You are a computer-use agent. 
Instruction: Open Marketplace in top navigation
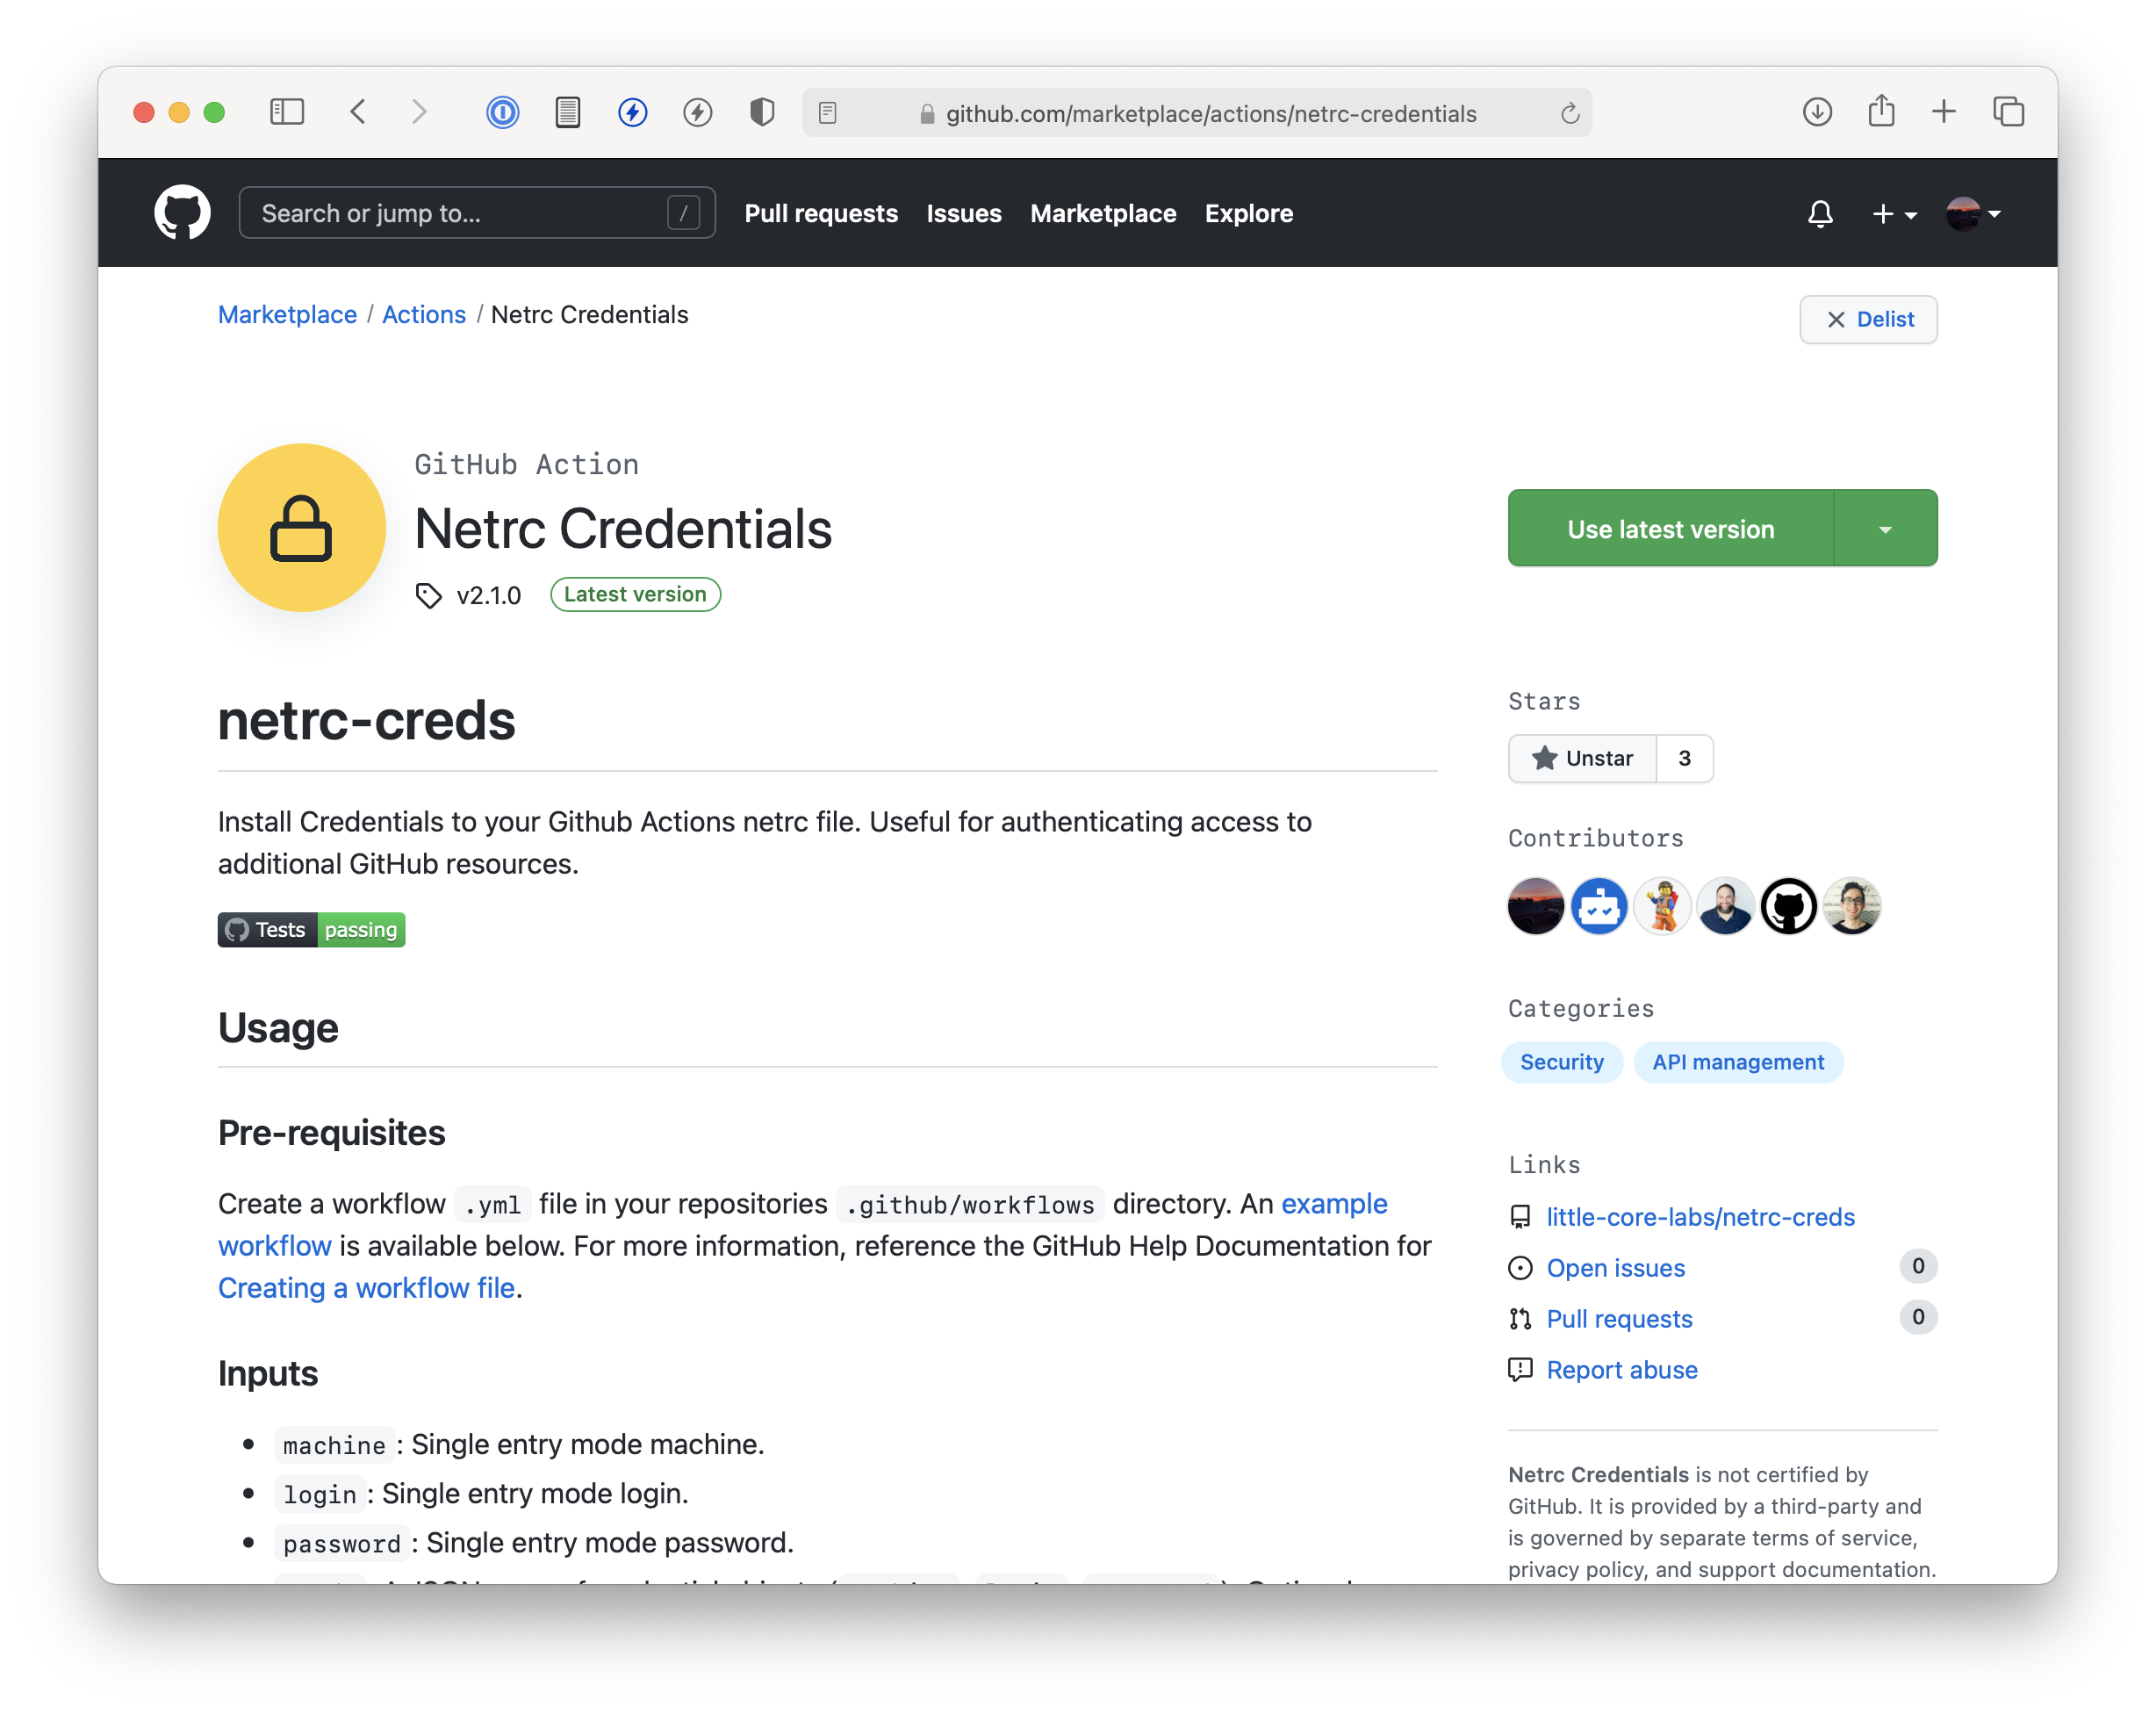pyautogui.click(x=1103, y=213)
